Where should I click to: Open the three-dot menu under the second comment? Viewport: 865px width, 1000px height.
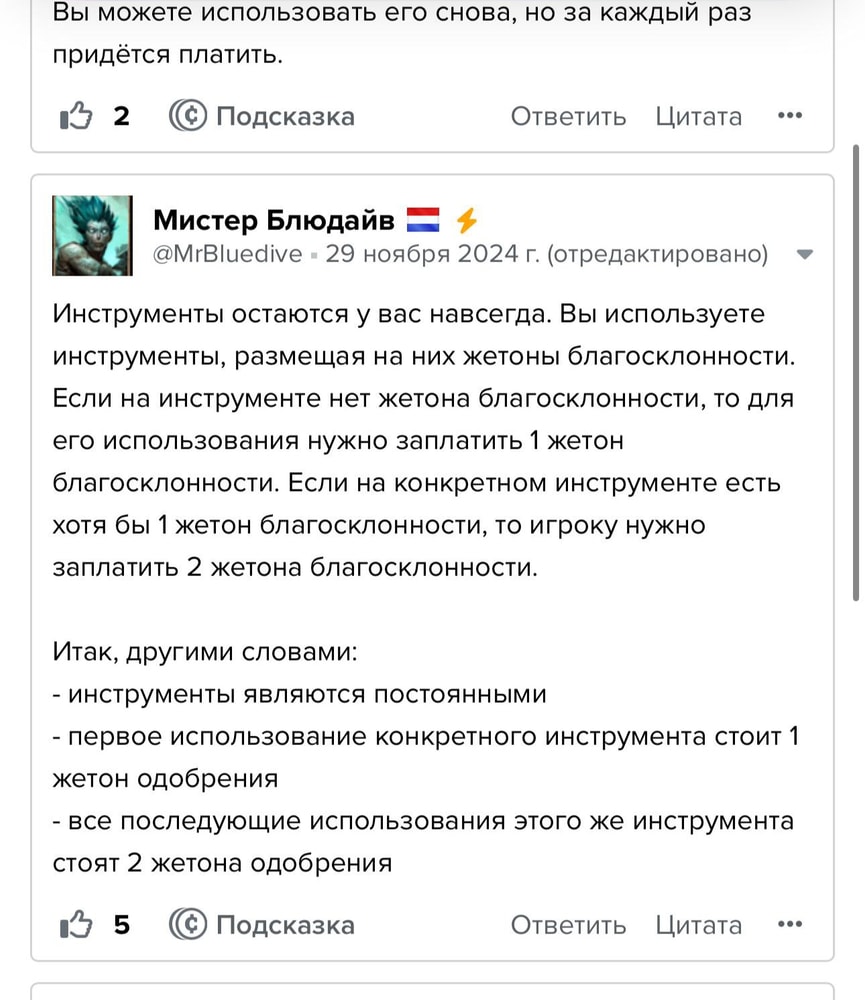coord(789,924)
